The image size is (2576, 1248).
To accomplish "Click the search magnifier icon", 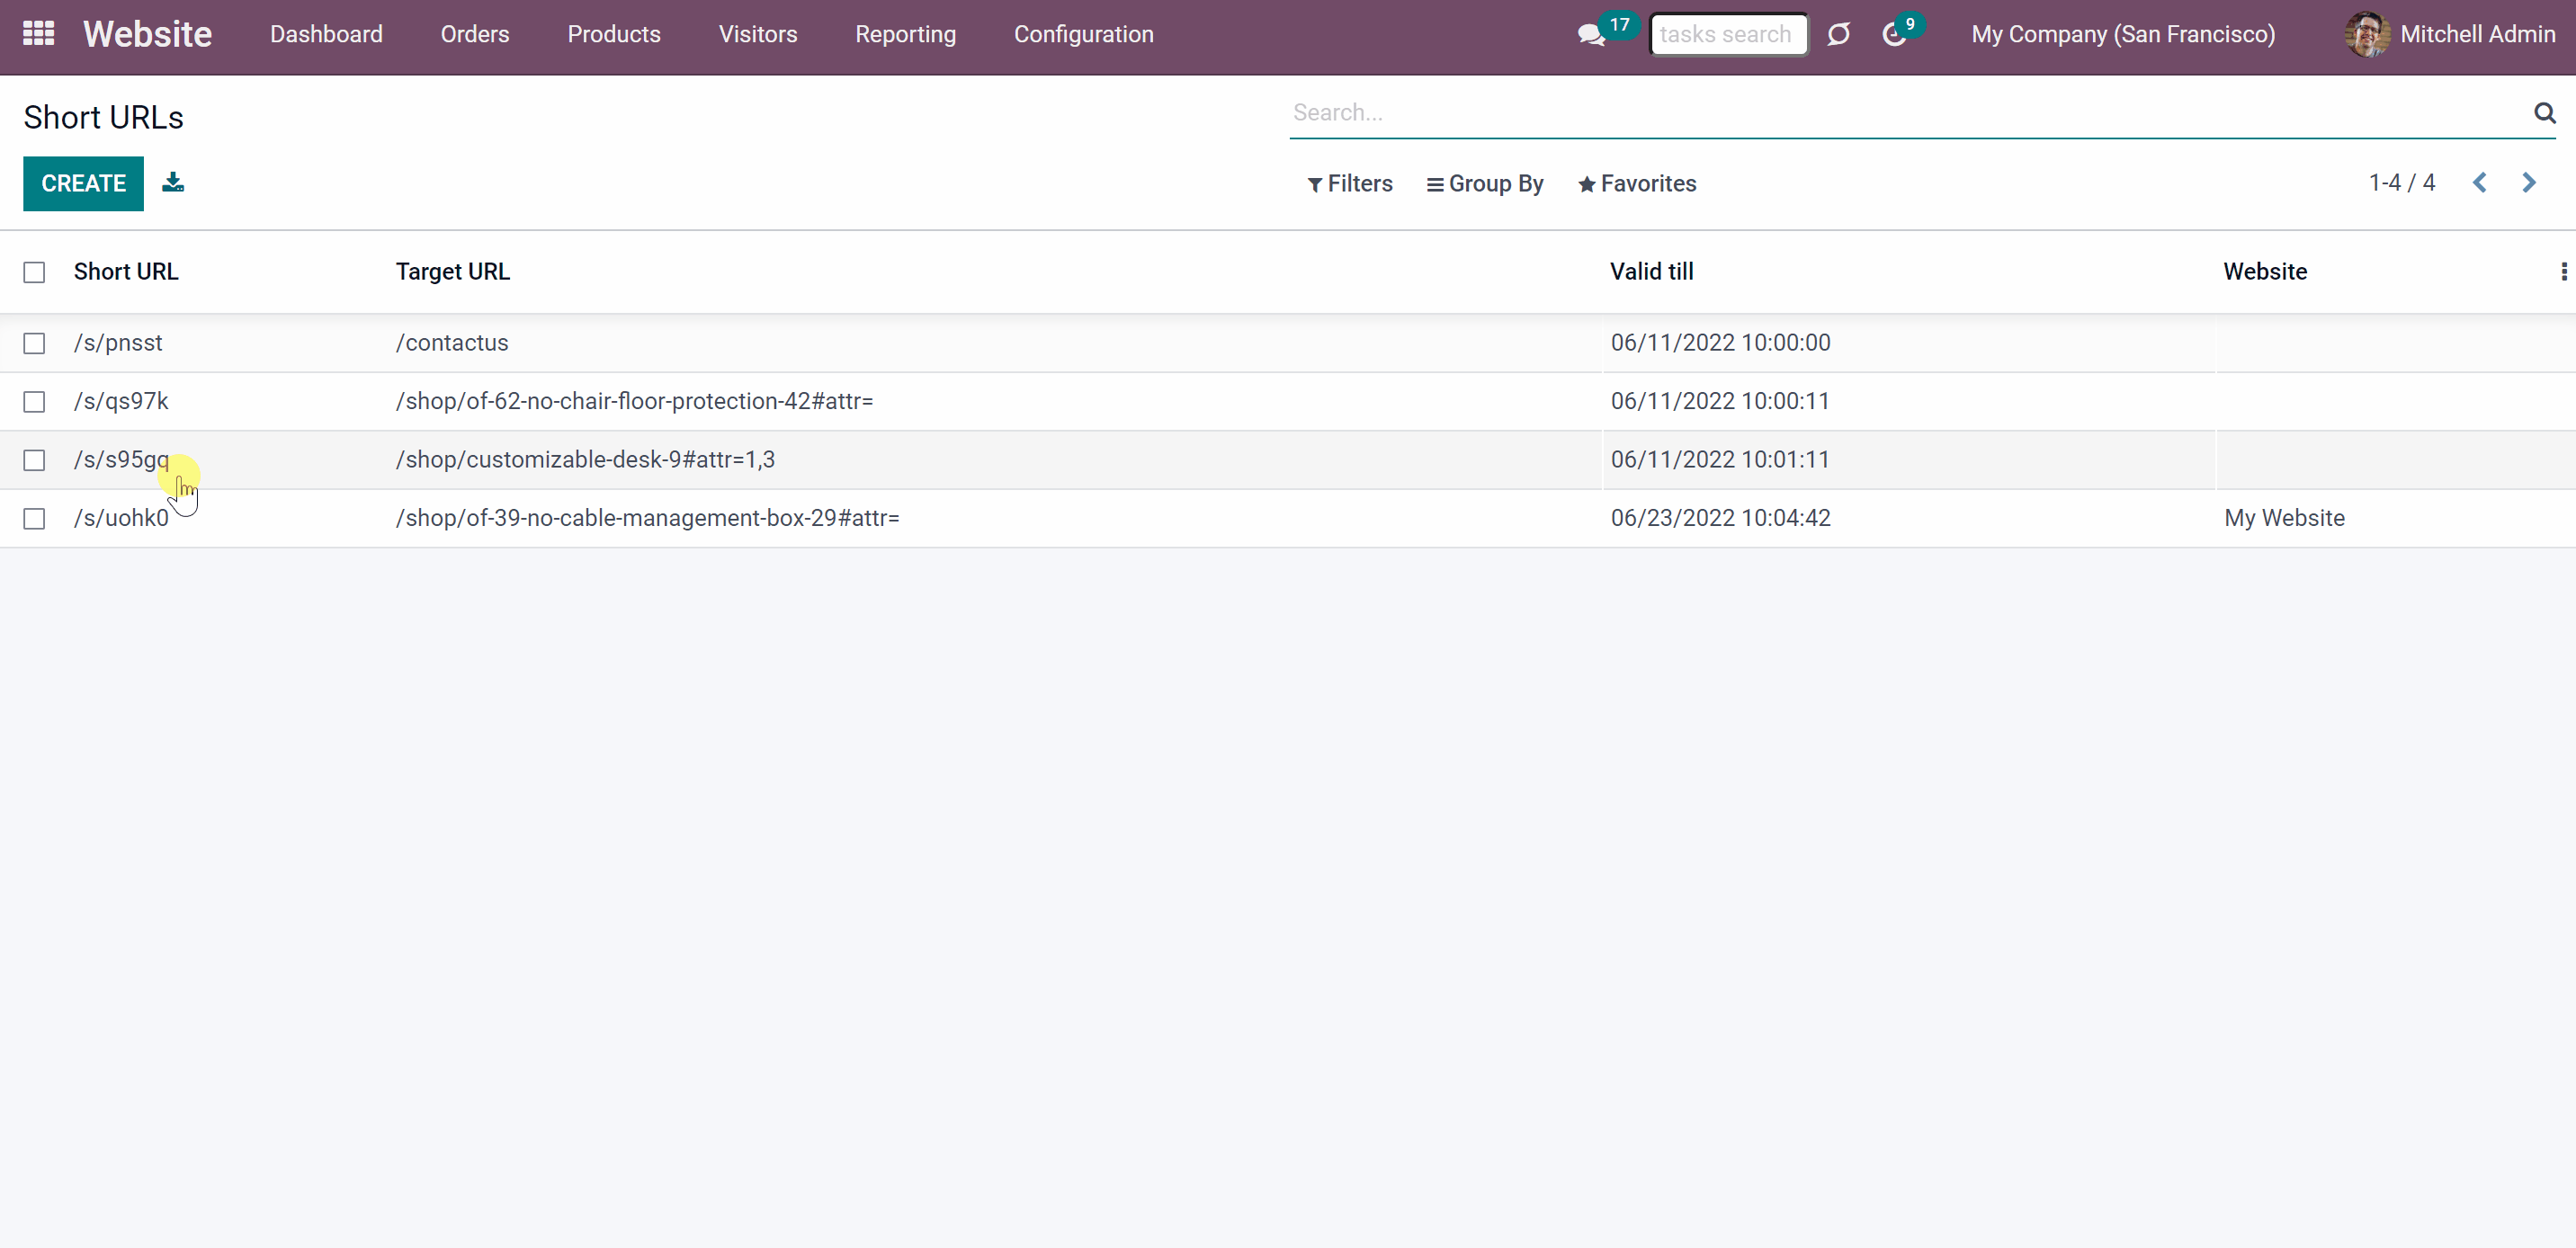I will click(2544, 113).
